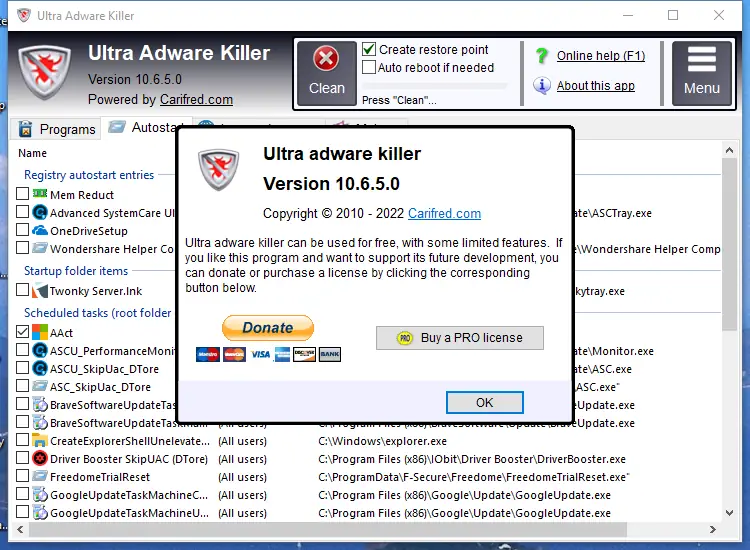Click the Programs tab icon
This screenshot has height=550, width=750.
(25, 129)
